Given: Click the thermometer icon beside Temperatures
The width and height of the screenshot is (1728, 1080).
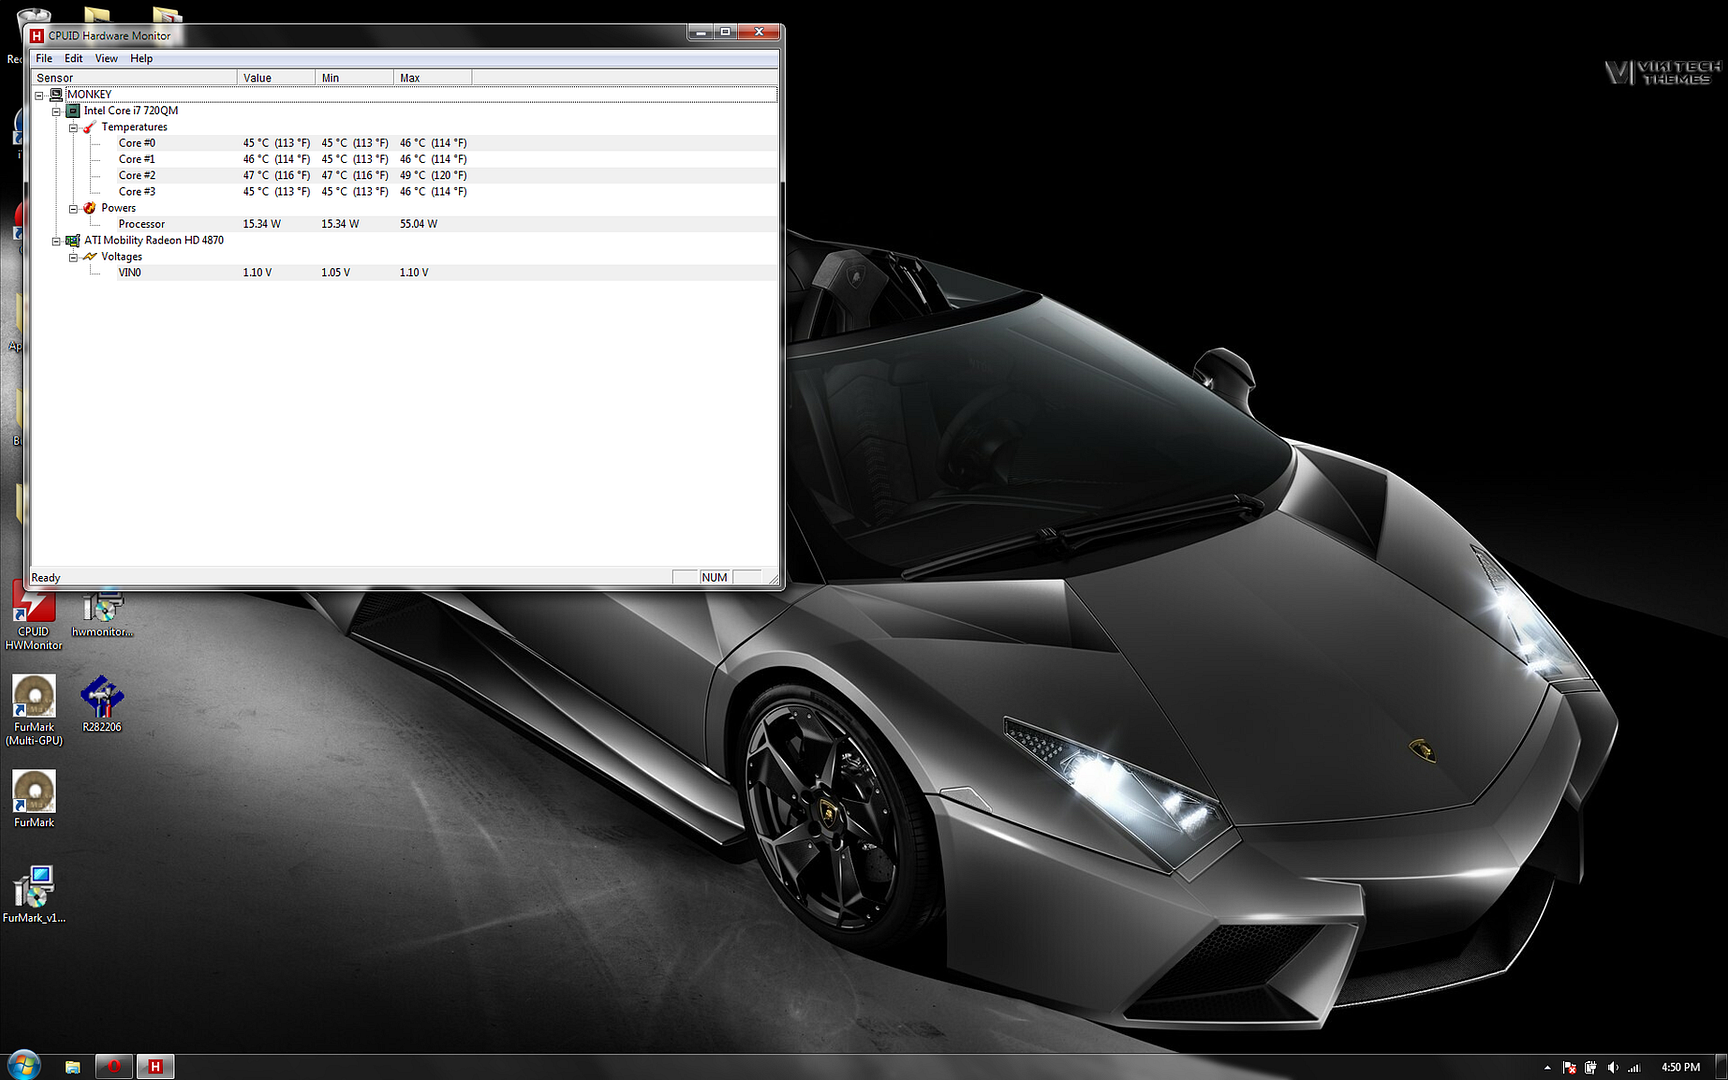Looking at the screenshot, I should click(x=89, y=127).
